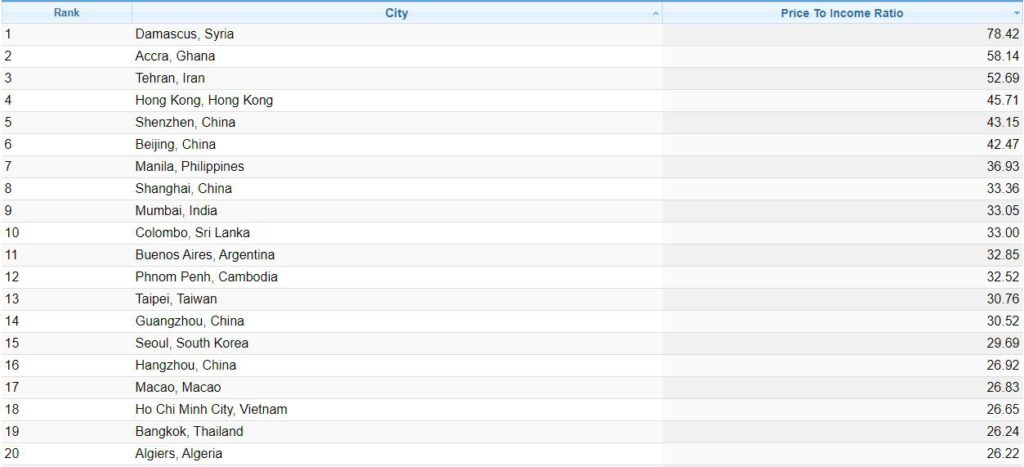Sort by City column header
This screenshot has width=1024, height=467.
396,13
